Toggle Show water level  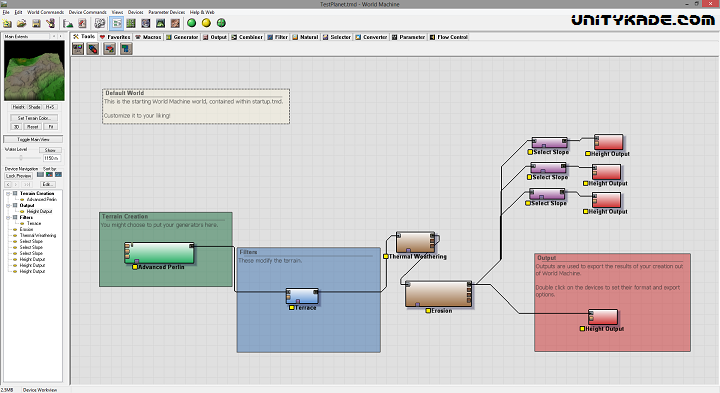pos(50,150)
